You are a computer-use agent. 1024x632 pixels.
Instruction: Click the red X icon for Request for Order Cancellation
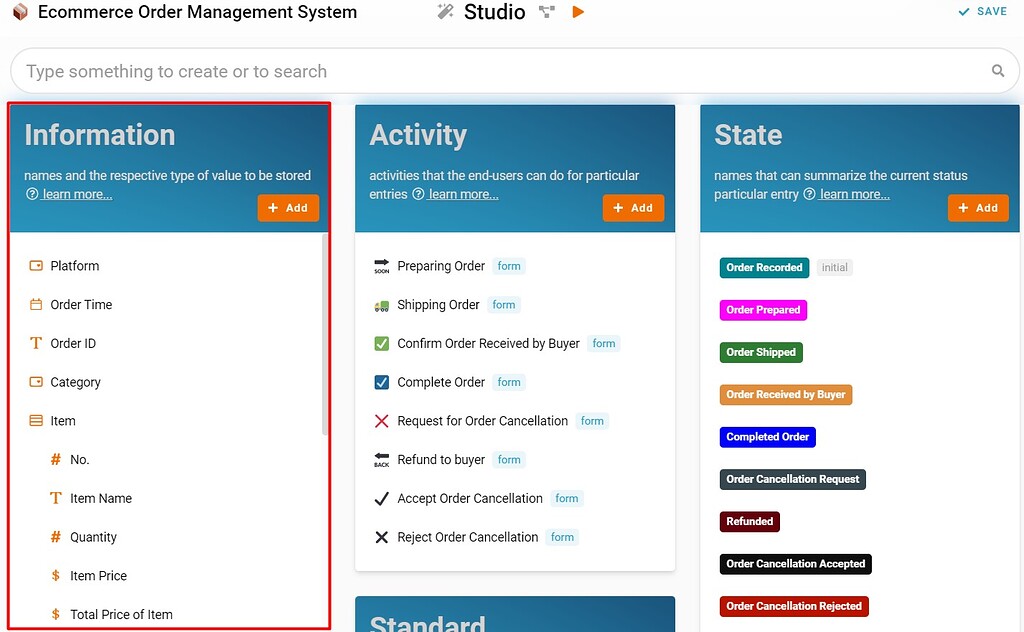(x=381, y=421)
